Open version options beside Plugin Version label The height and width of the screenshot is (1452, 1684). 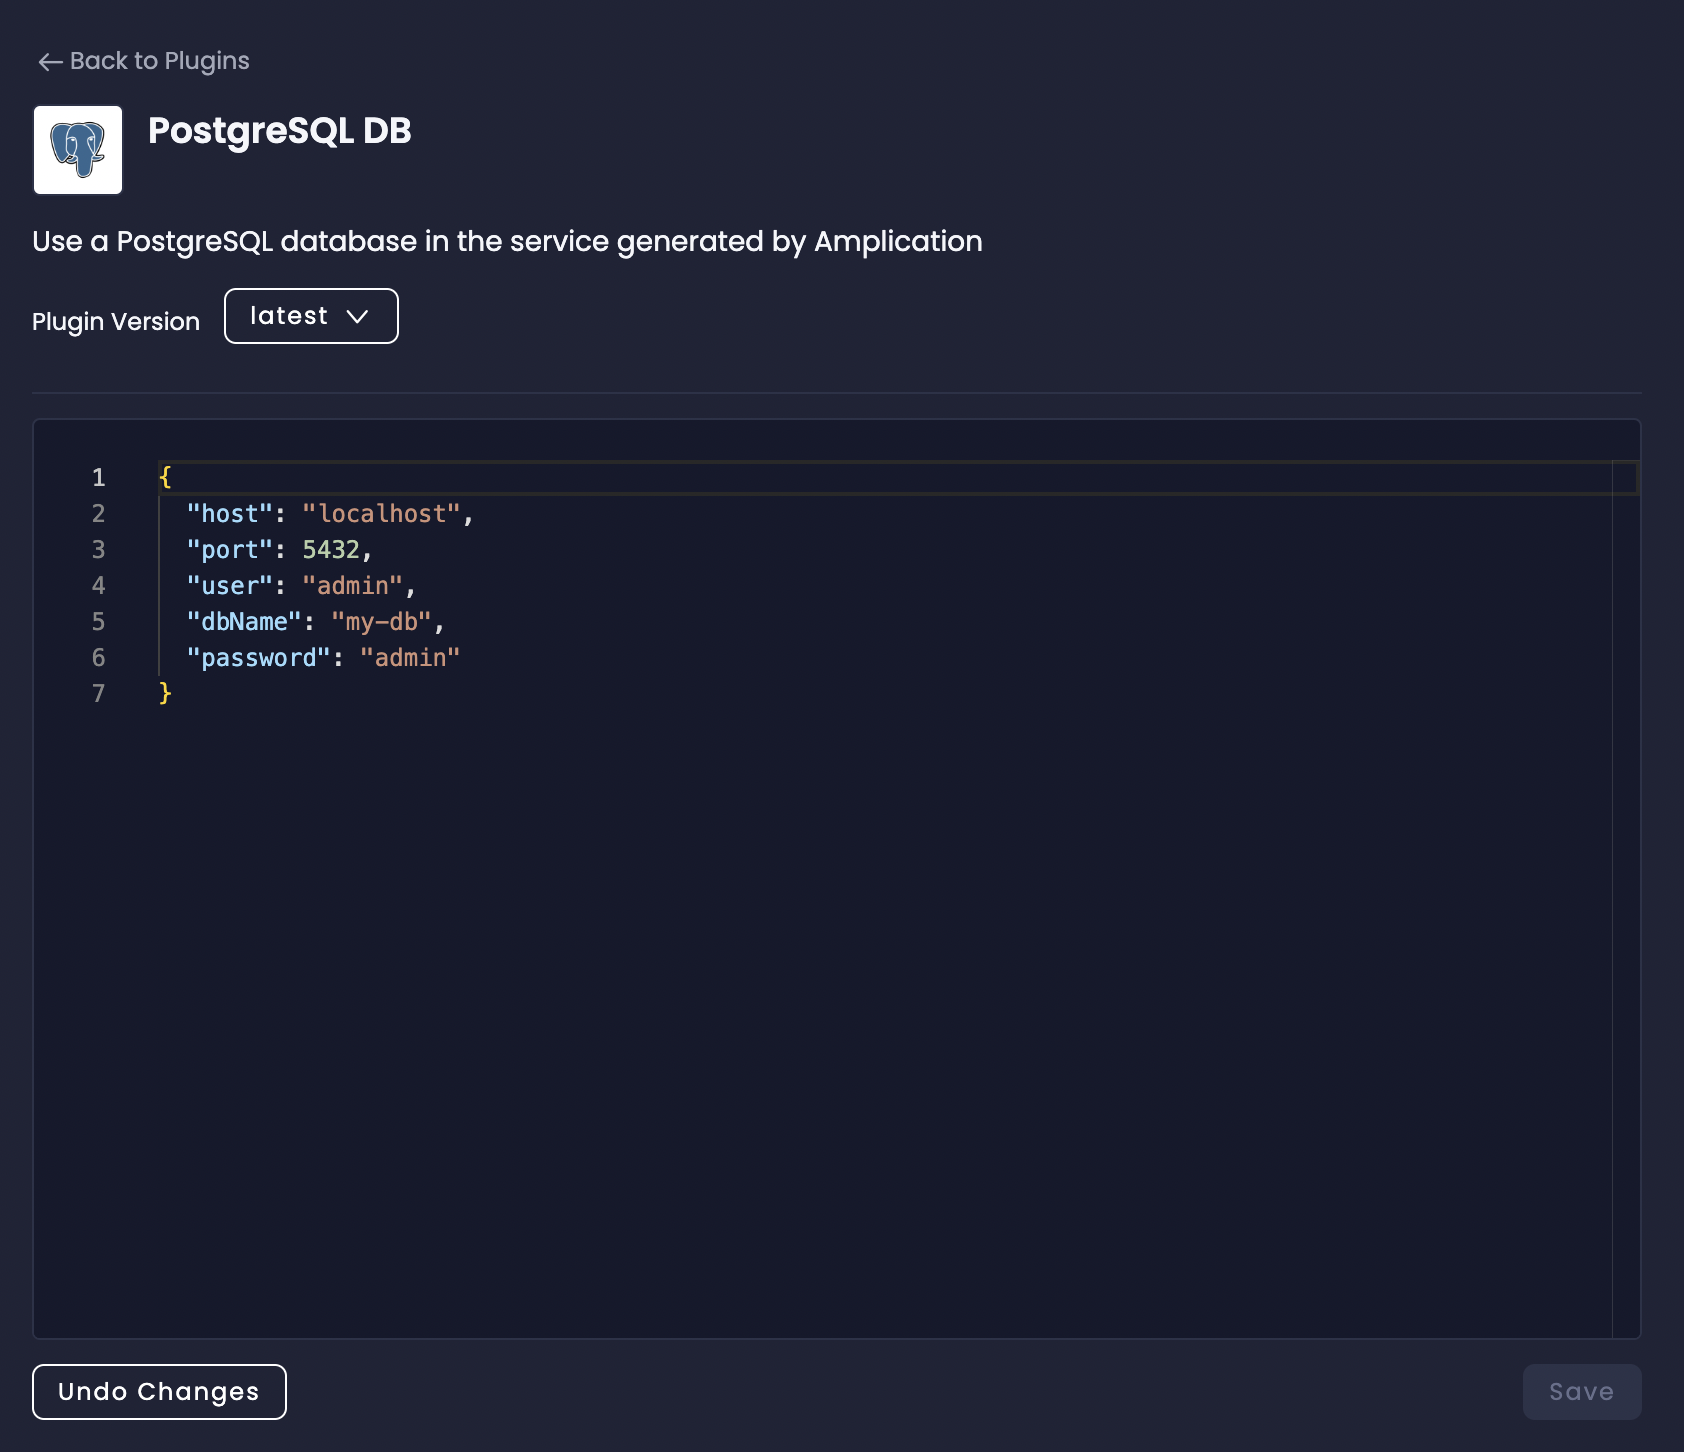[x=311, y=316]
